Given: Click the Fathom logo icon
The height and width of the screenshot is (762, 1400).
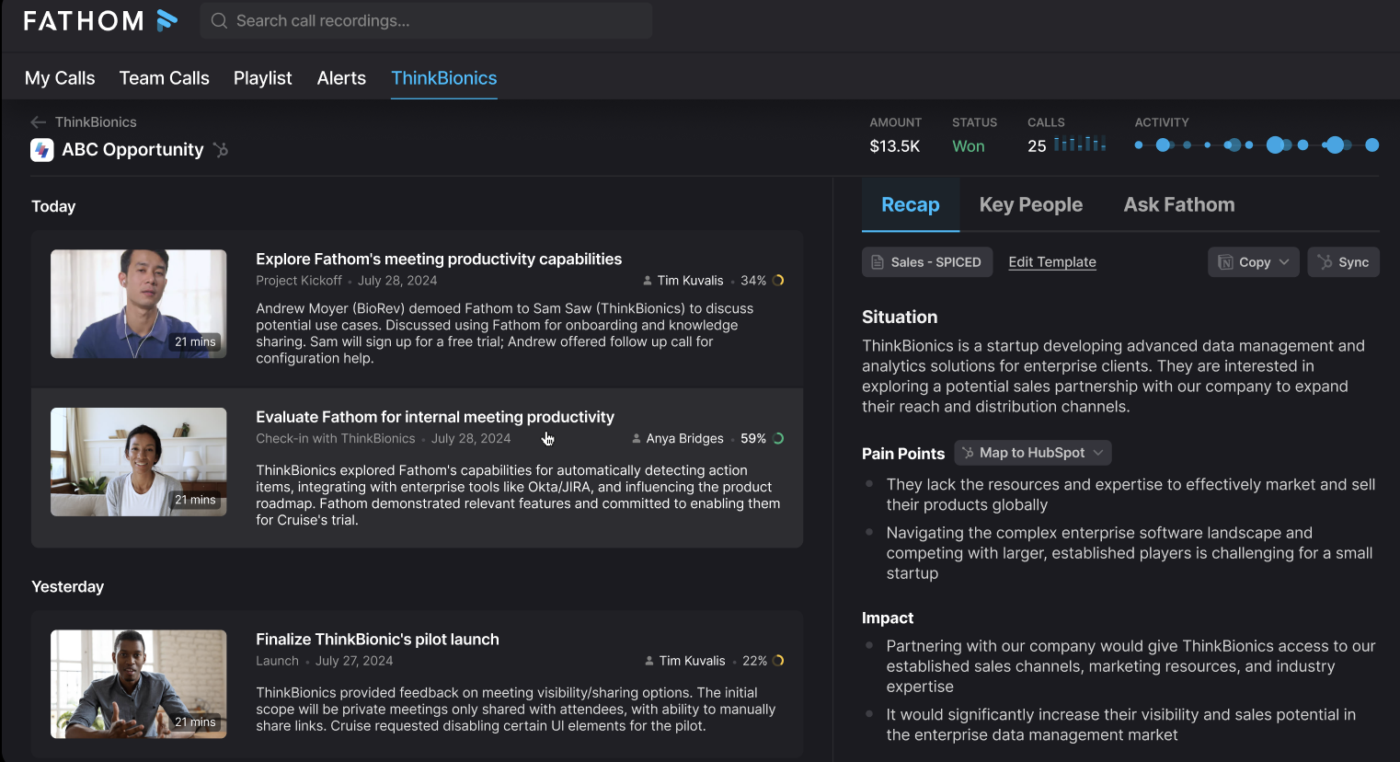Looking at the screenshot, I should (x=167, y=20).
